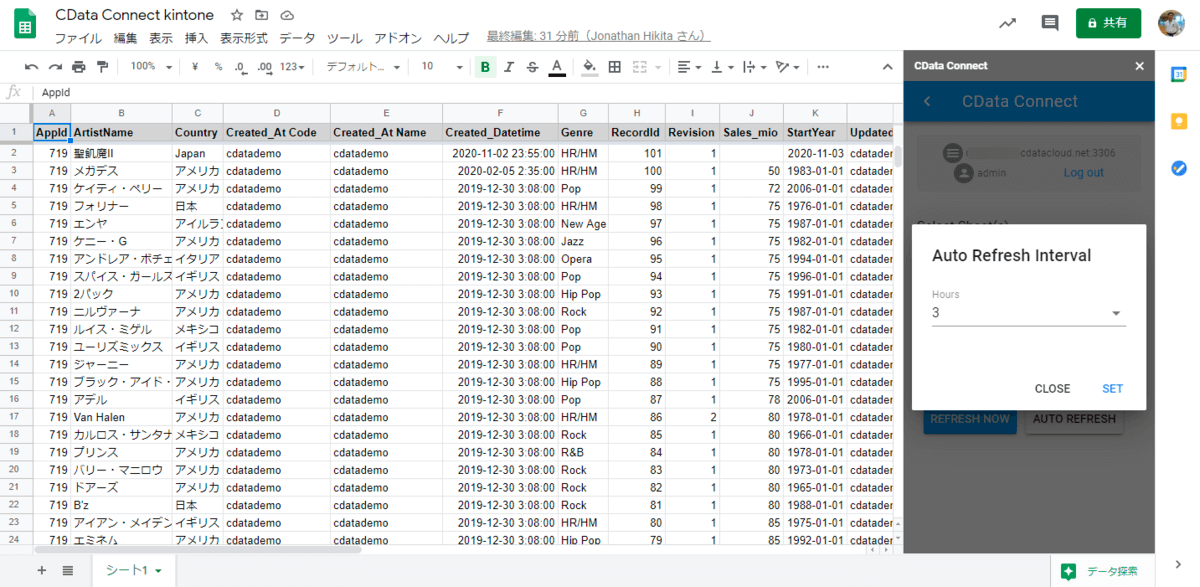
Task: Open the fill color picker
Action: click(x=589, y=67)
